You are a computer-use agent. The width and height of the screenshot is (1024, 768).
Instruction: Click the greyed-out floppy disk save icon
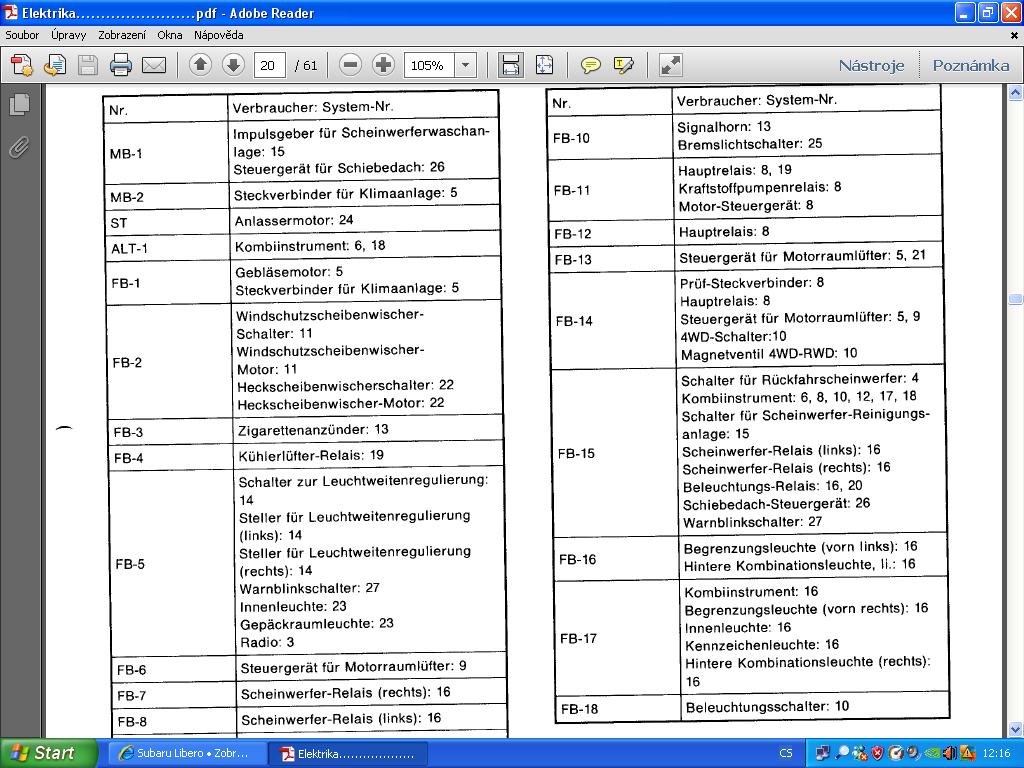88,65
